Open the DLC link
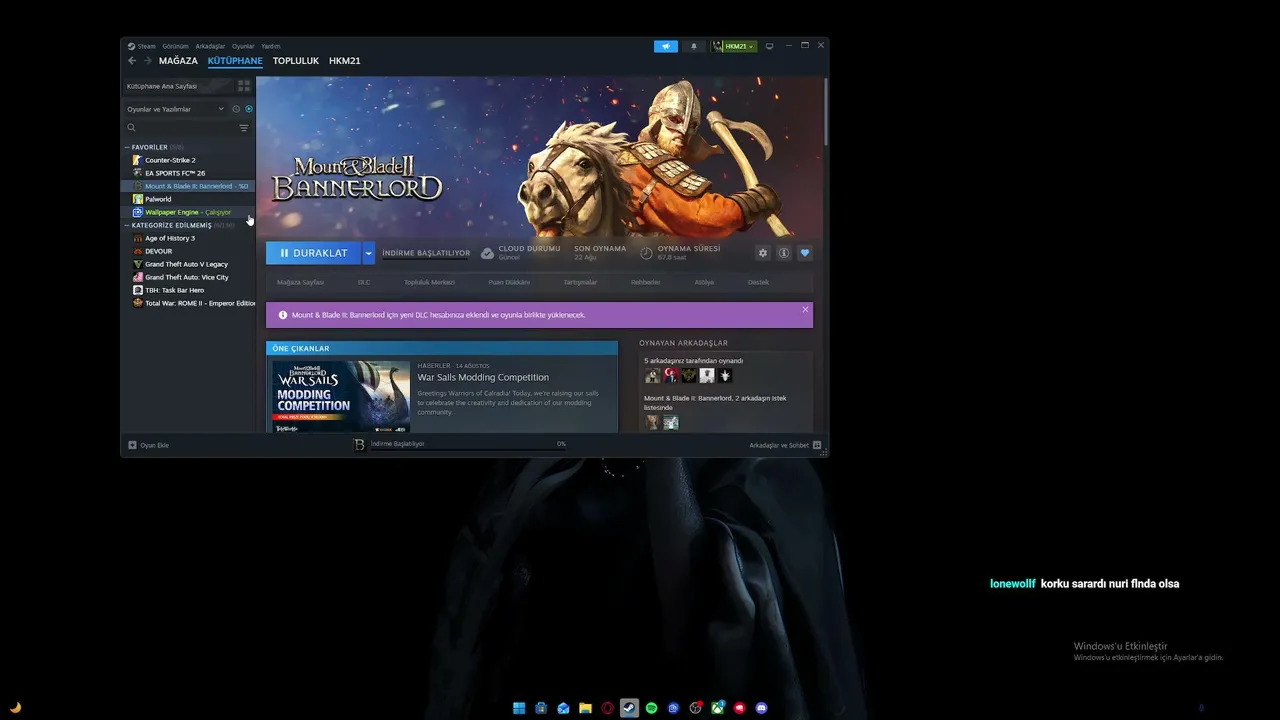The width and height of the screenshot is (1280, 720). point(364,282)
